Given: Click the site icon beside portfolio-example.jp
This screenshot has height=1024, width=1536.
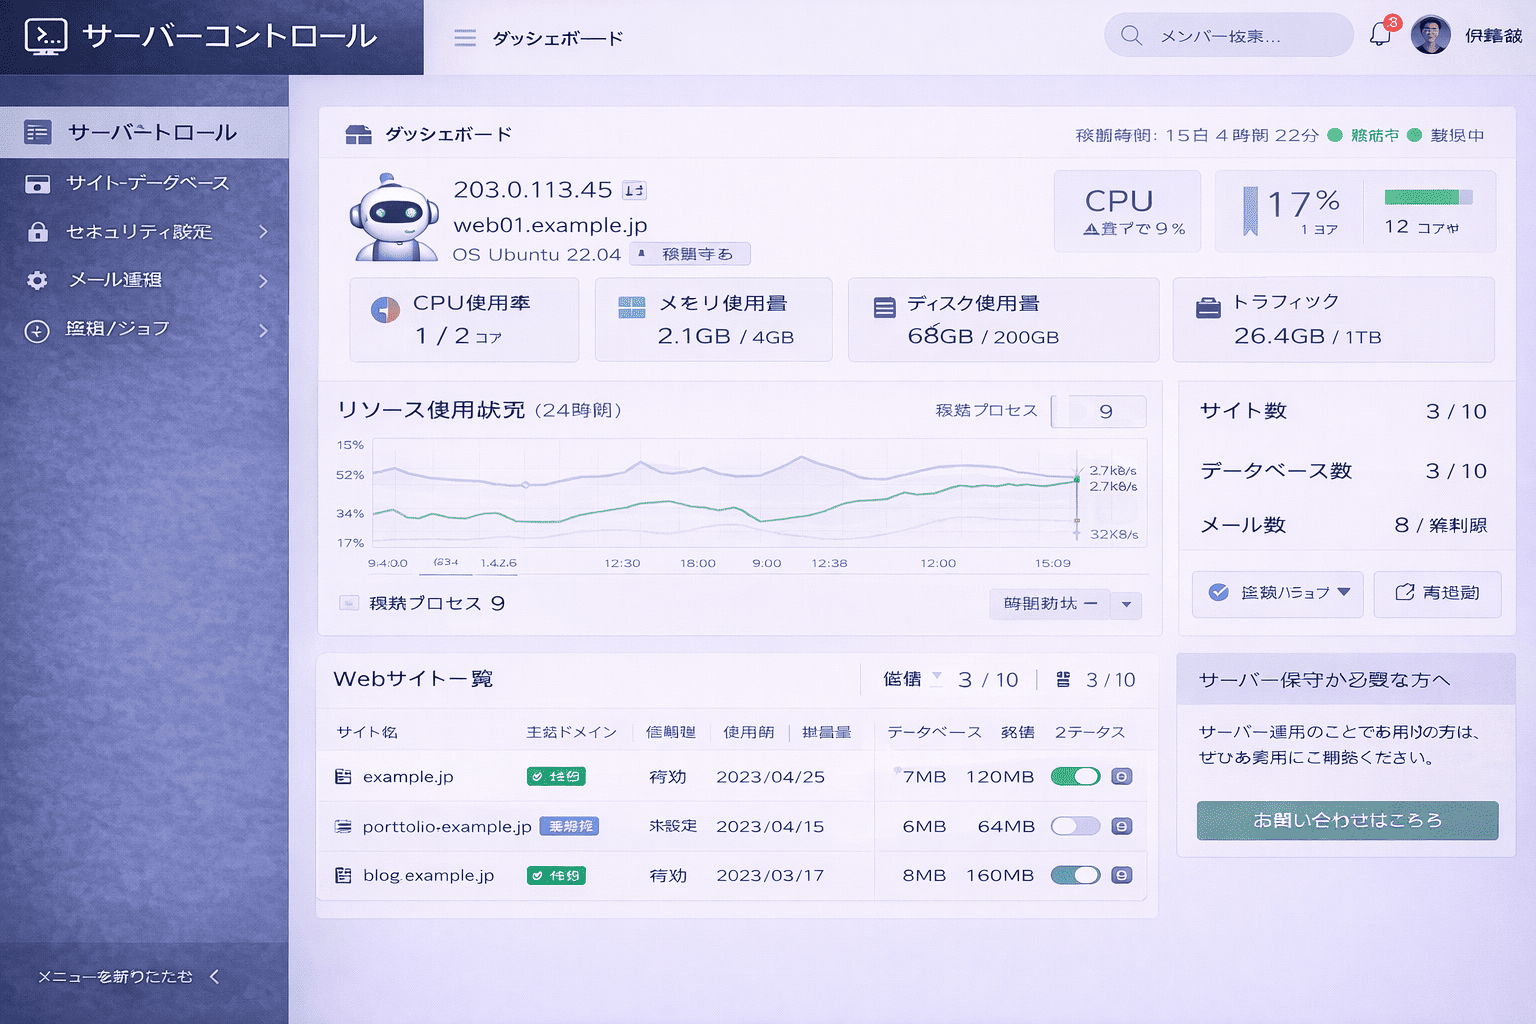Looking at the screenshot, I should [x=343, y=827].
